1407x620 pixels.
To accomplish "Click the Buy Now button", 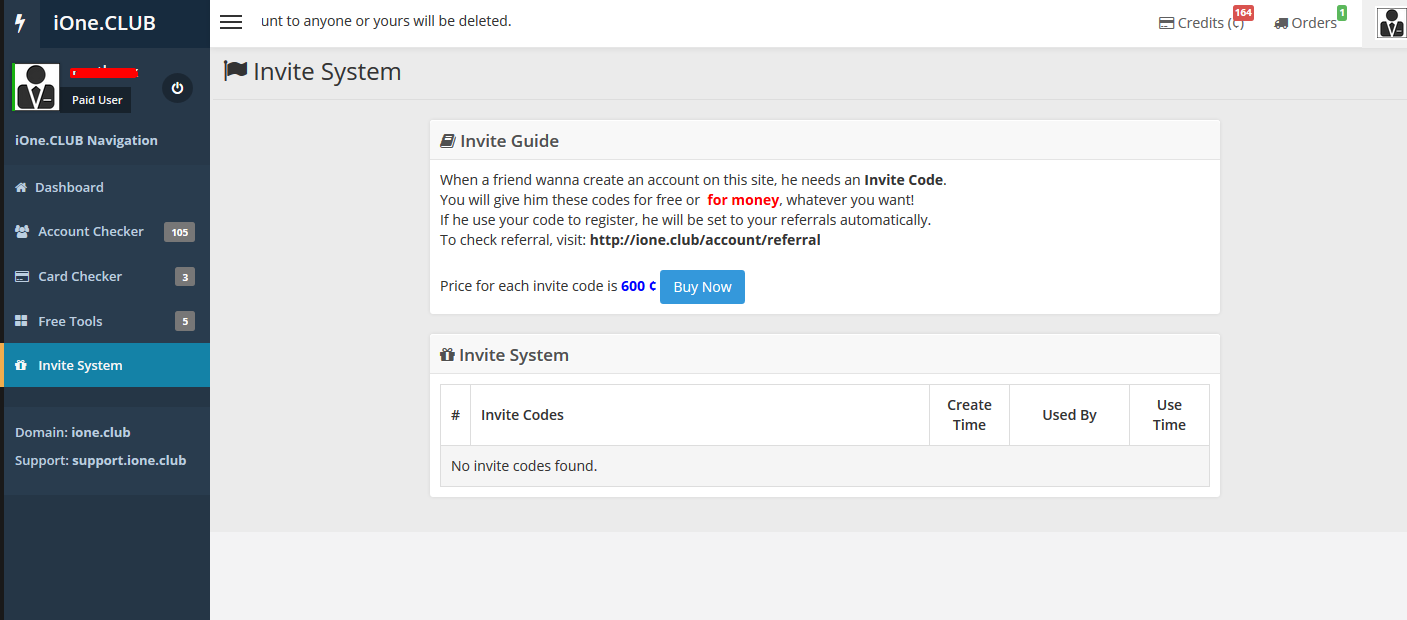I will coord(701,287).
